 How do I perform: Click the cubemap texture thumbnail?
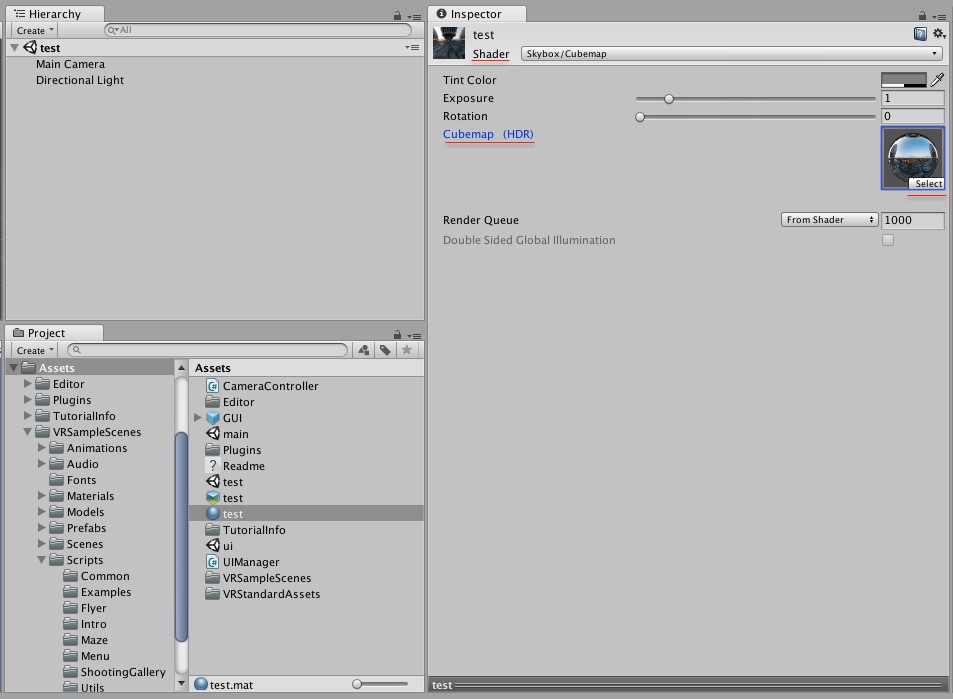913,158
